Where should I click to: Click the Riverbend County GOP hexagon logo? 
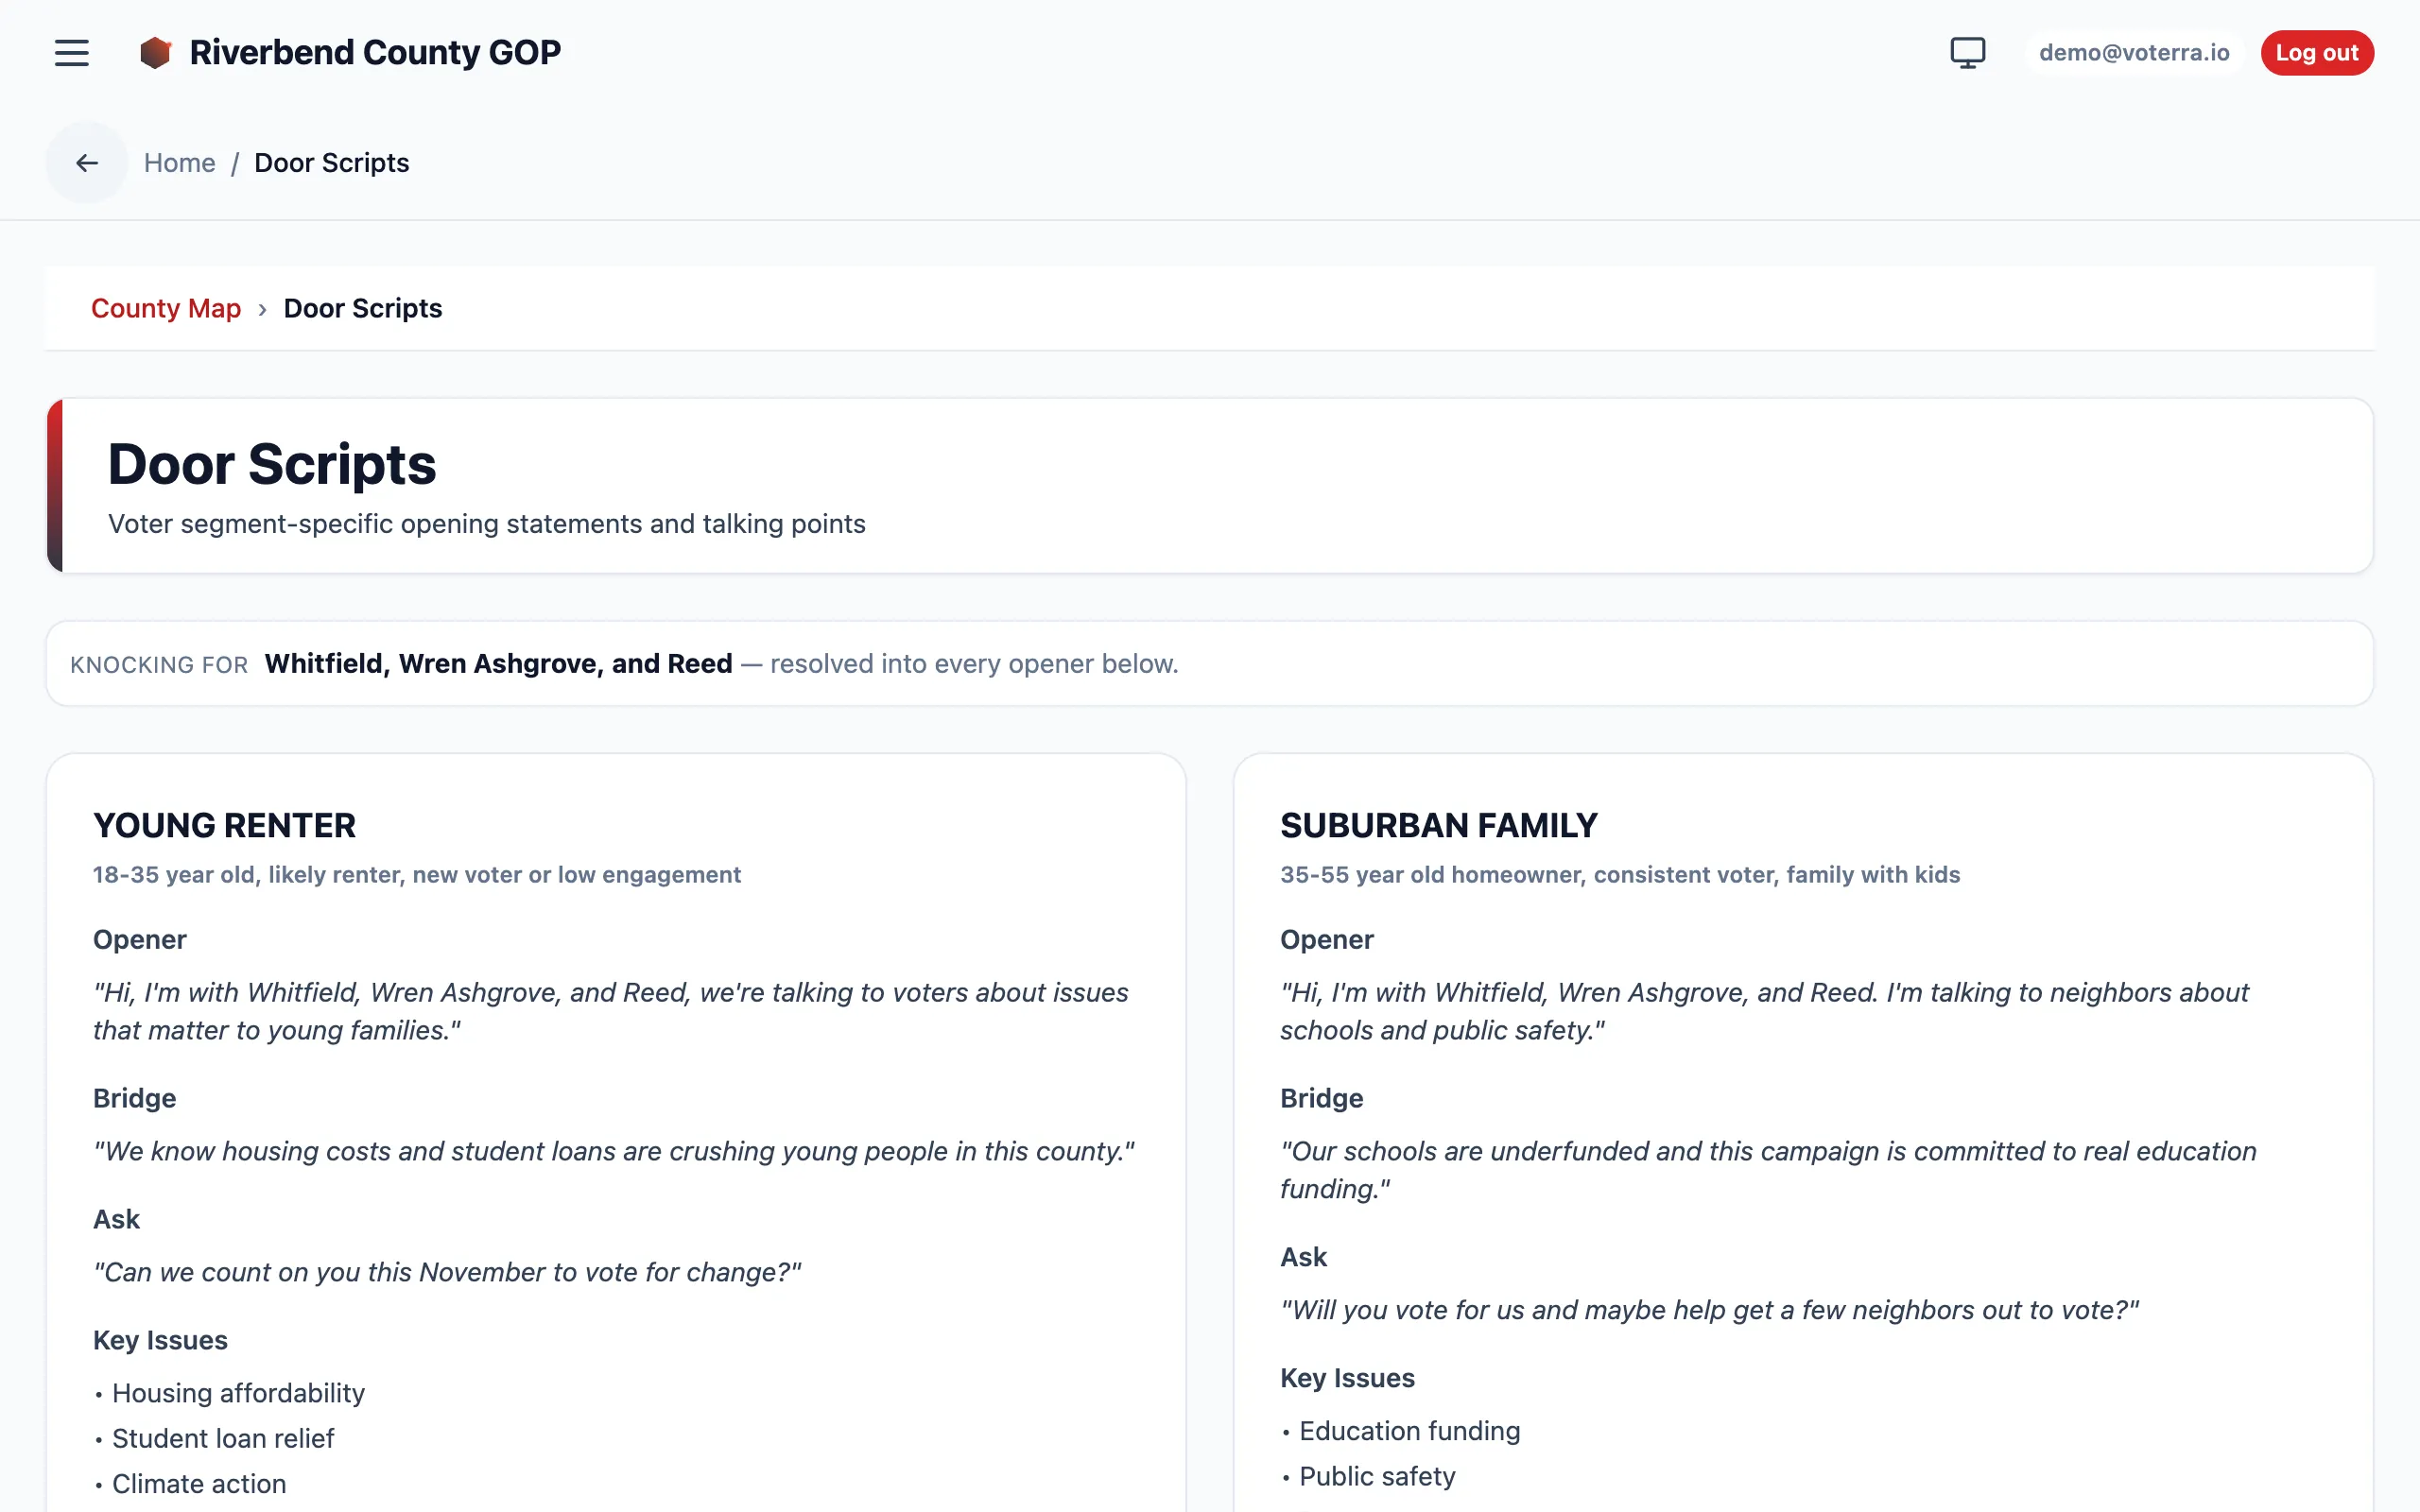coord(155,53)
